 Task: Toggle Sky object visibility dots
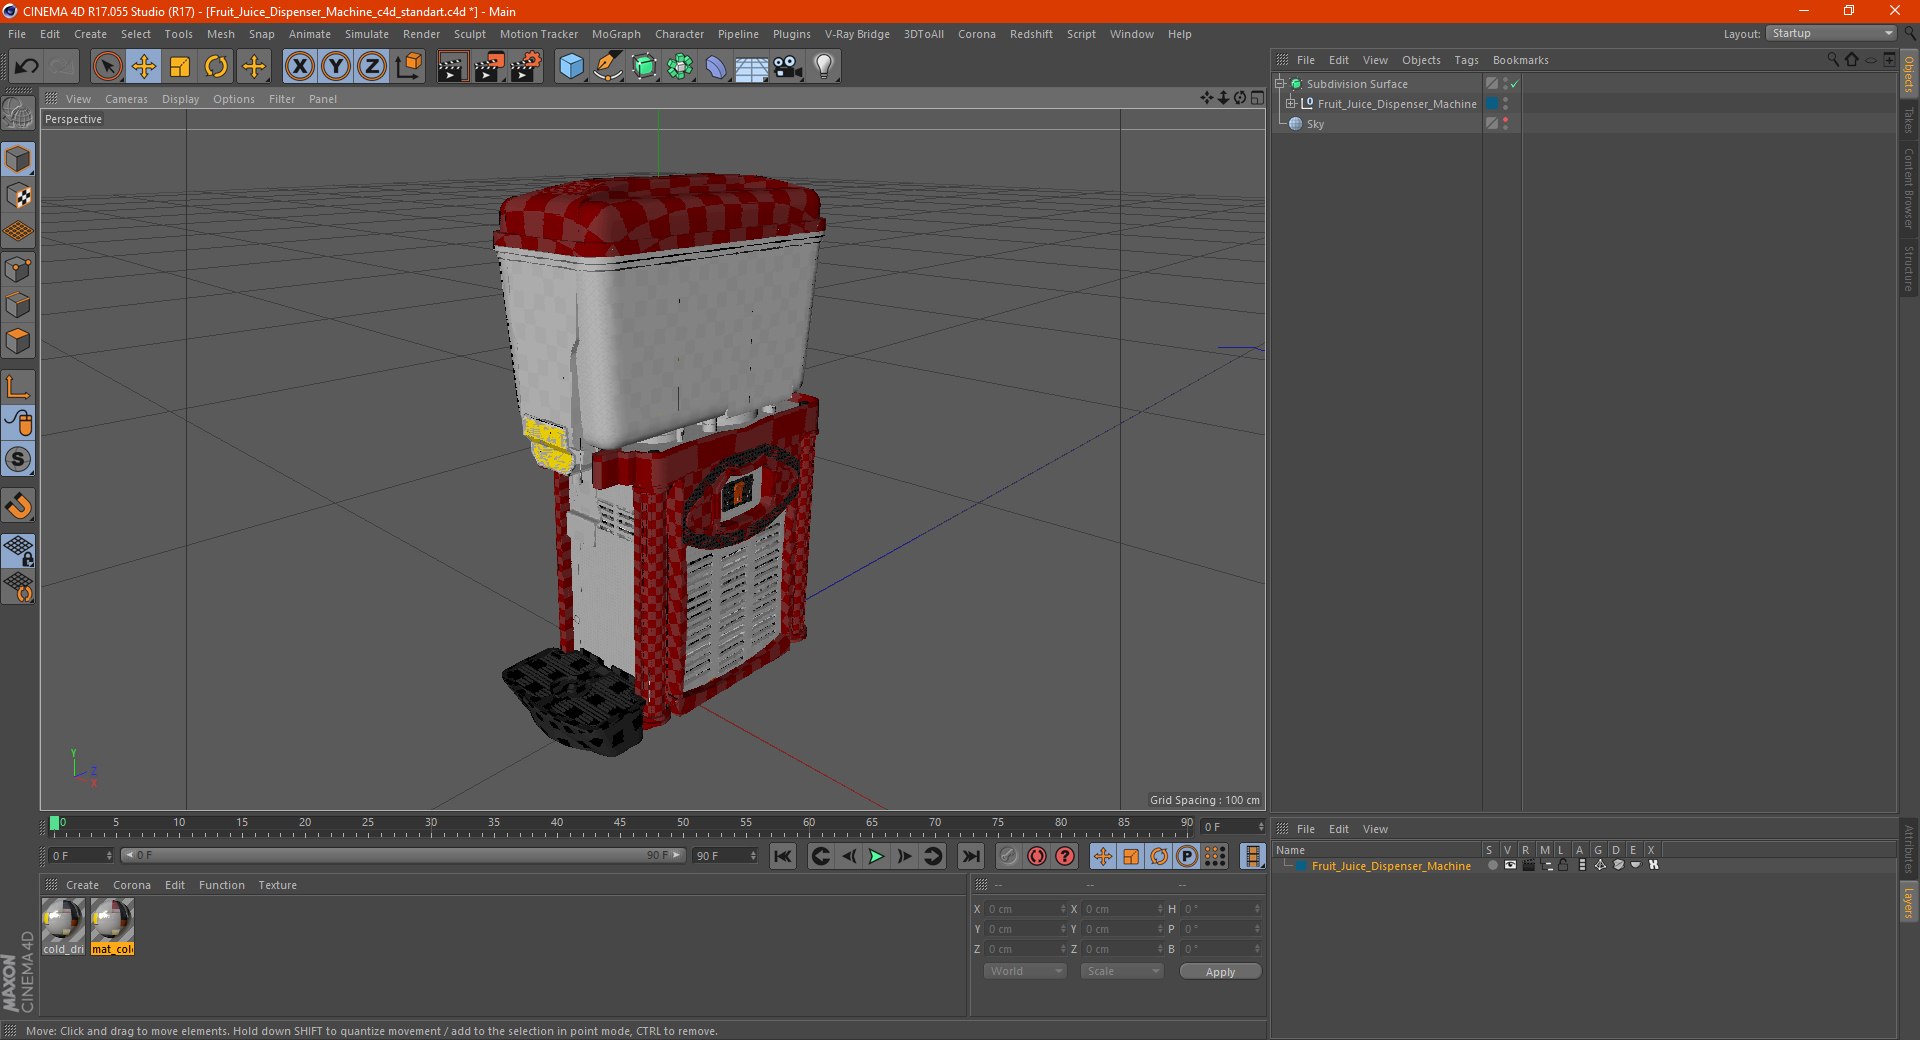click(1505, 124)
